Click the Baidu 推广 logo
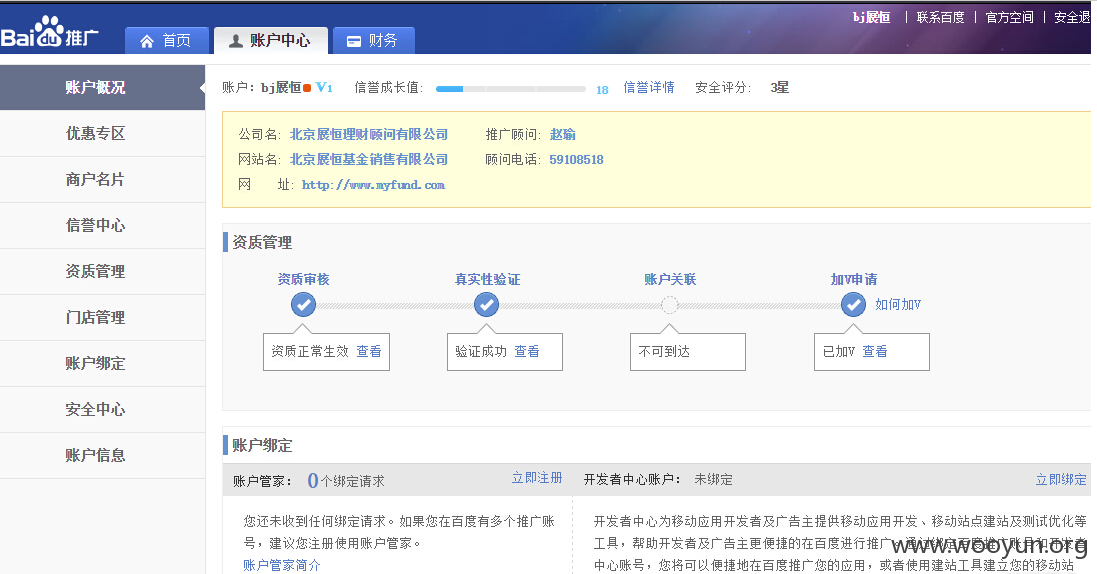The width and height of the screenshot is (1097, 574). [x=50, y=32]
